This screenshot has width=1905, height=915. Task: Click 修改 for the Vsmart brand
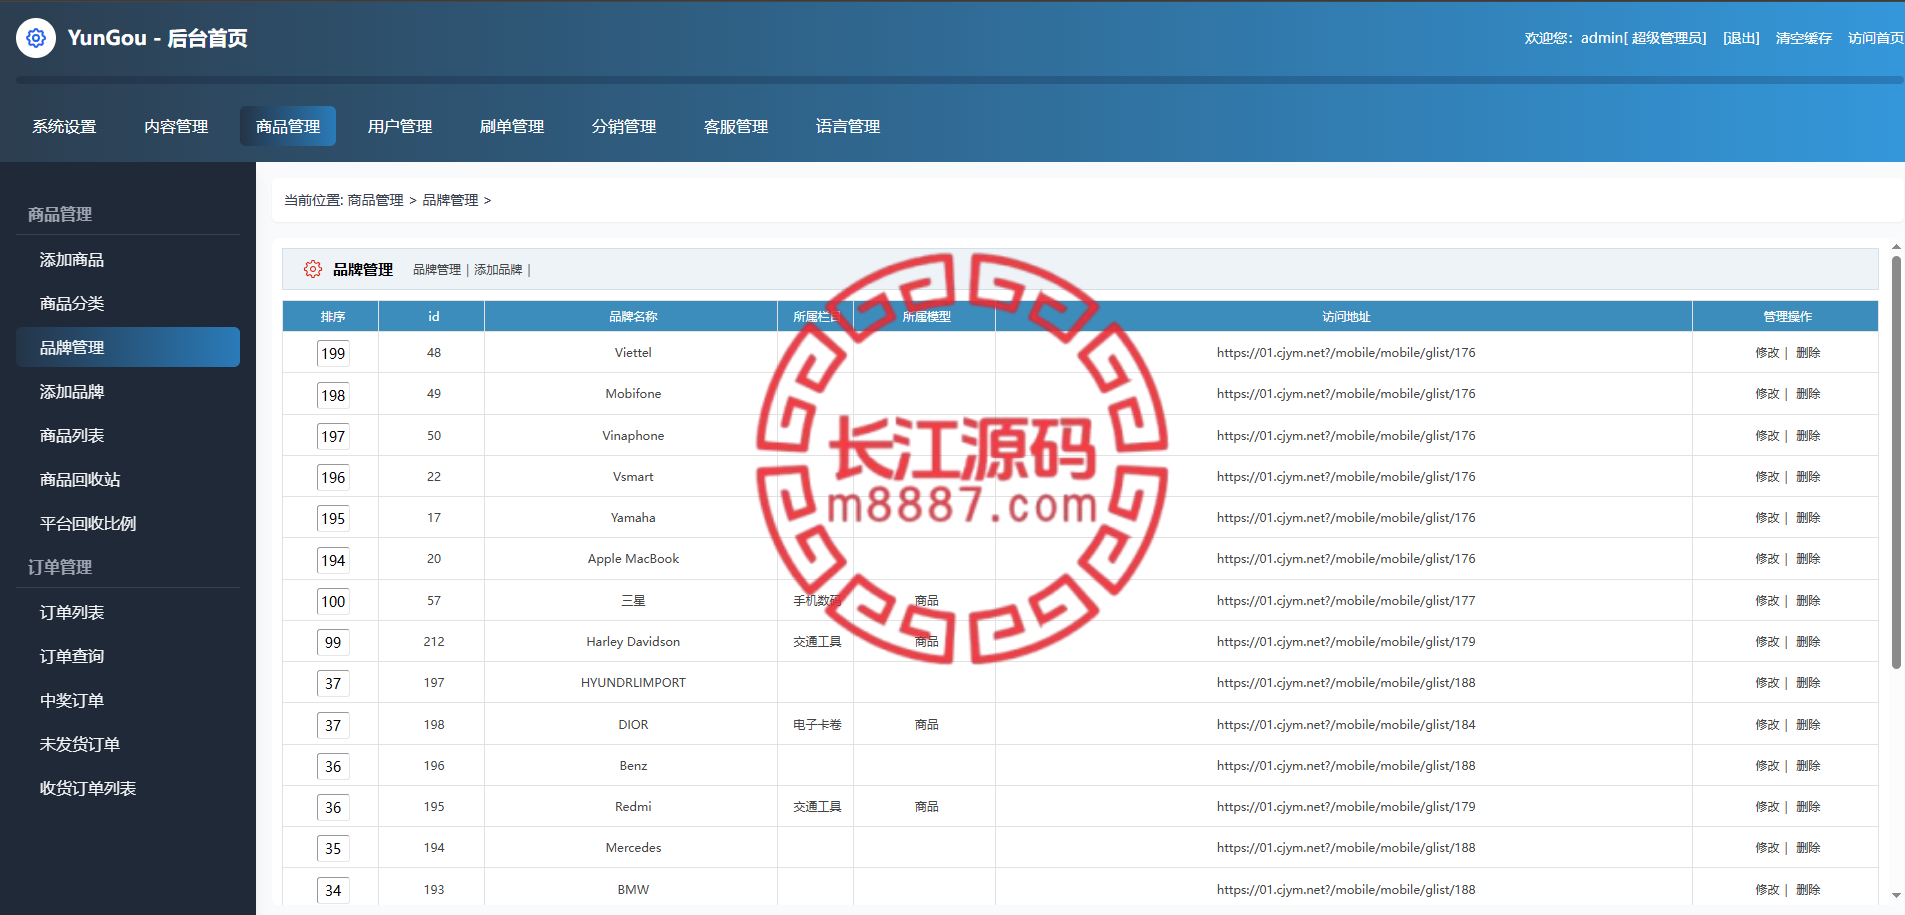1767,477
